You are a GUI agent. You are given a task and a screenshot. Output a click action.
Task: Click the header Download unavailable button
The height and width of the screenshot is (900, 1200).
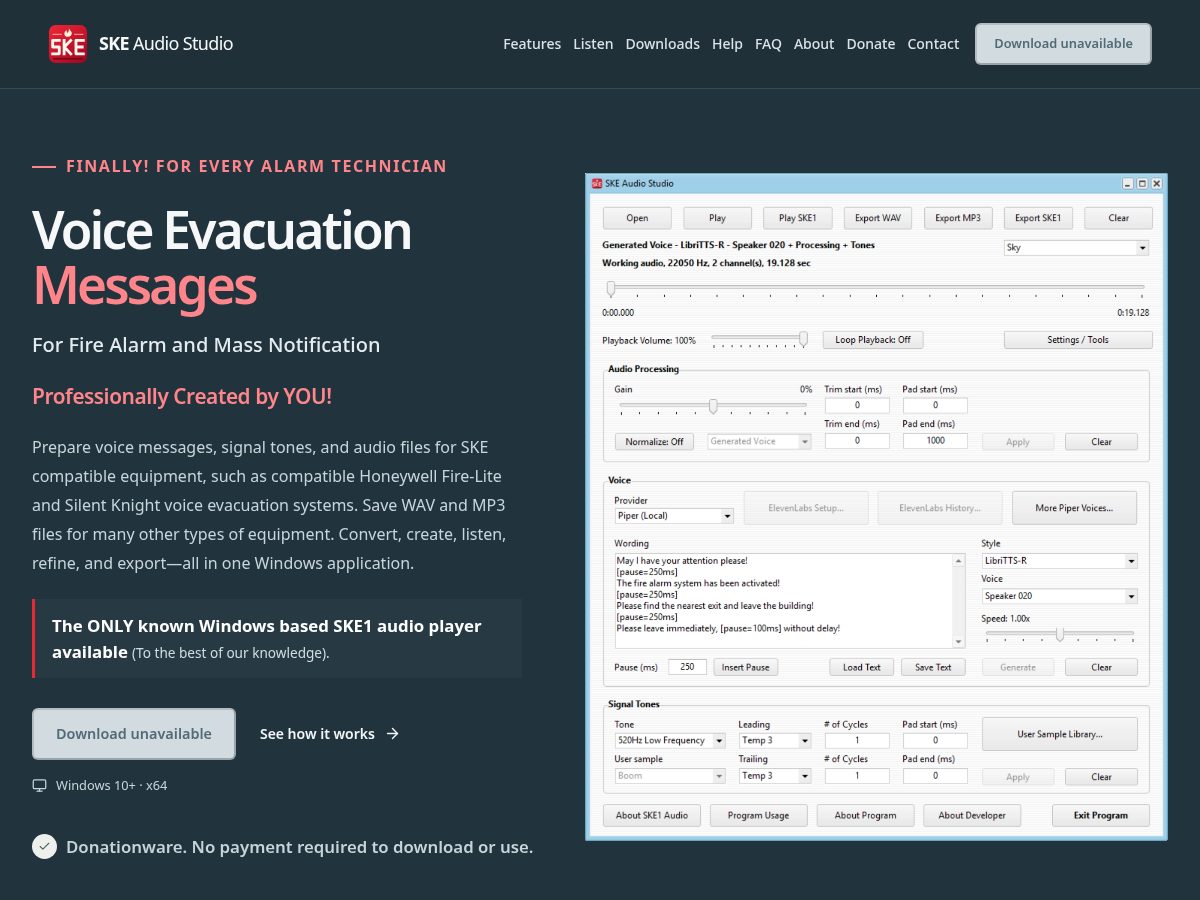[x=1063, y=44]
